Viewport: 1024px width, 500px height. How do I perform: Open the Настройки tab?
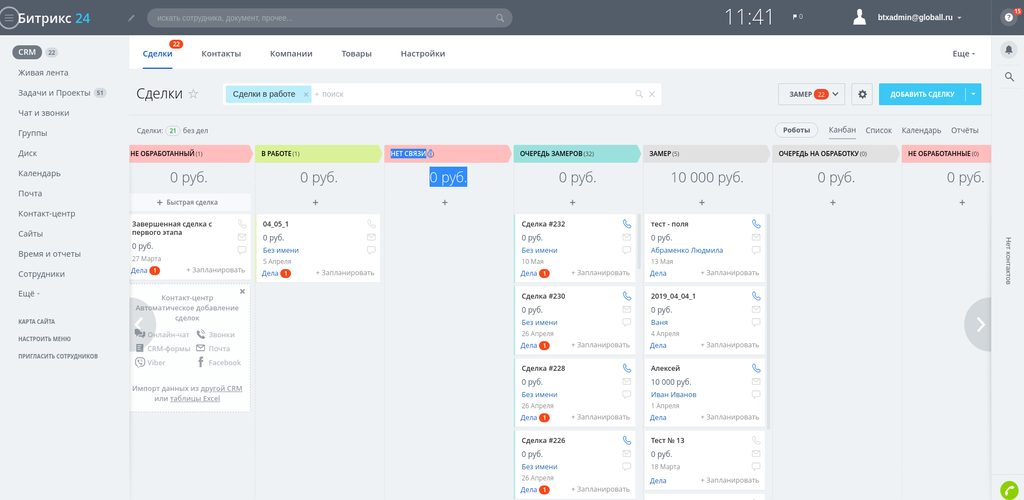423,54
